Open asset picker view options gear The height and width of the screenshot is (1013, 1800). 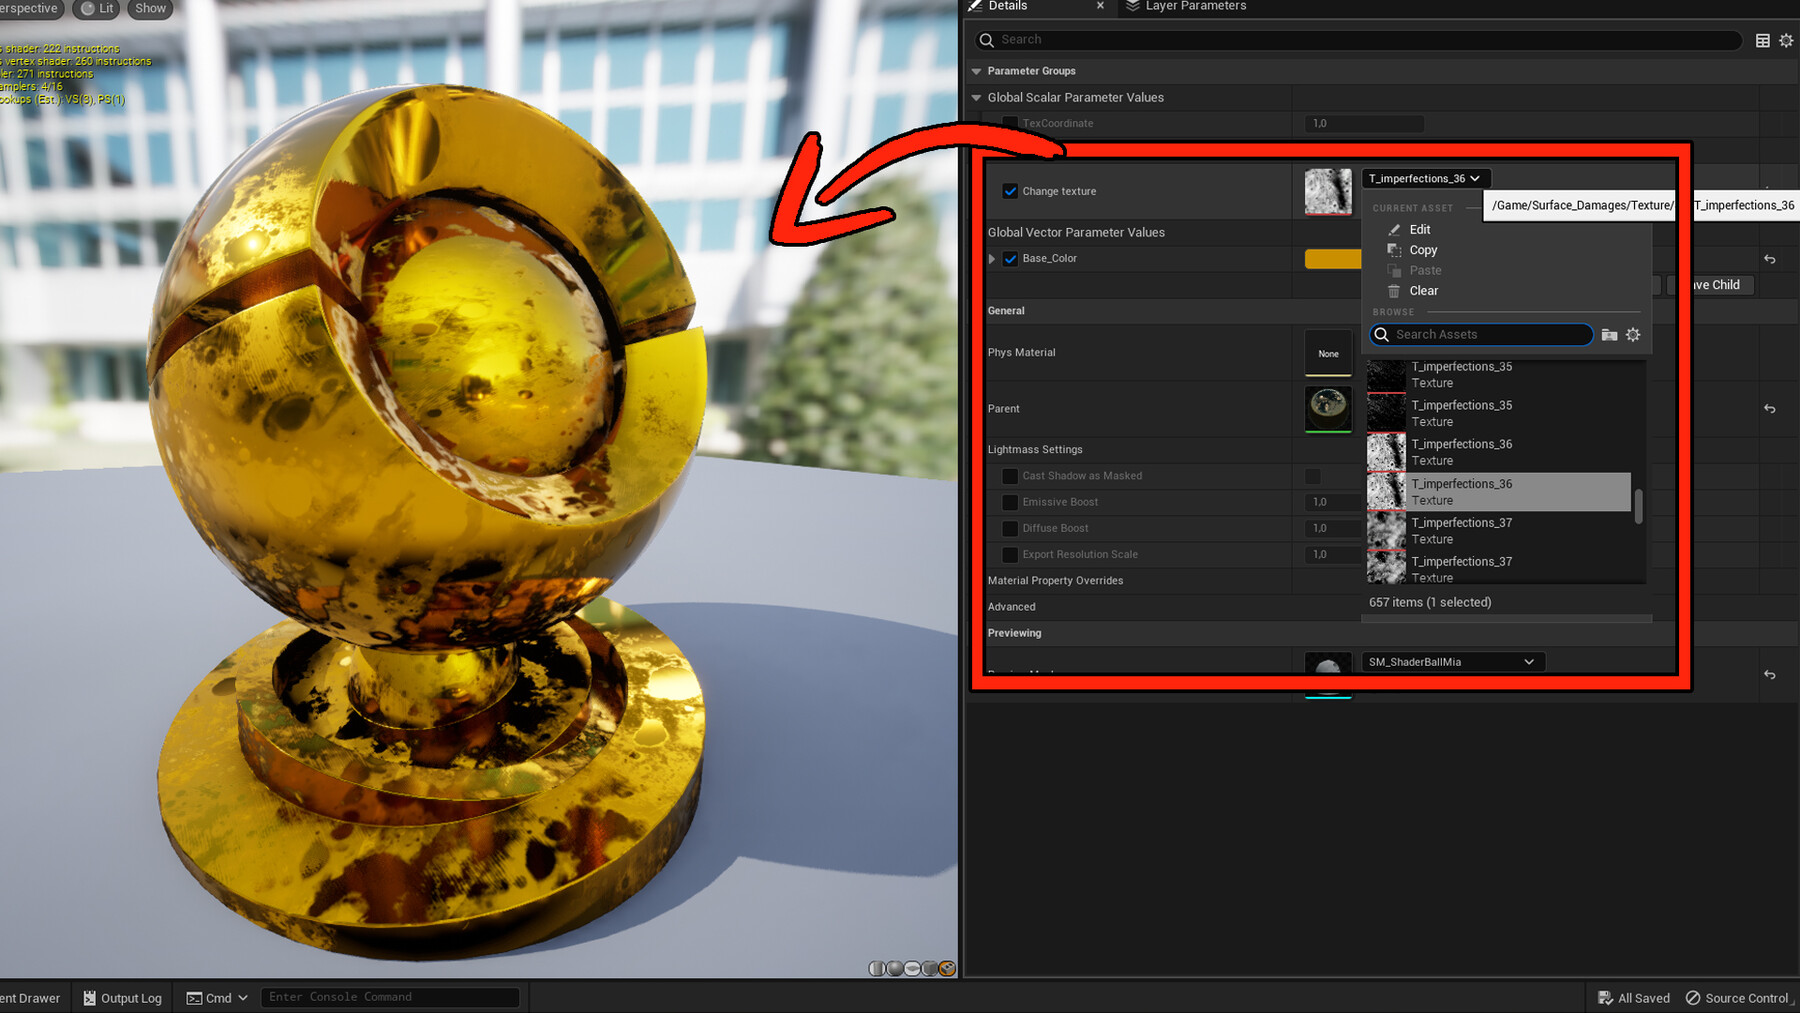pos(1633,335)
